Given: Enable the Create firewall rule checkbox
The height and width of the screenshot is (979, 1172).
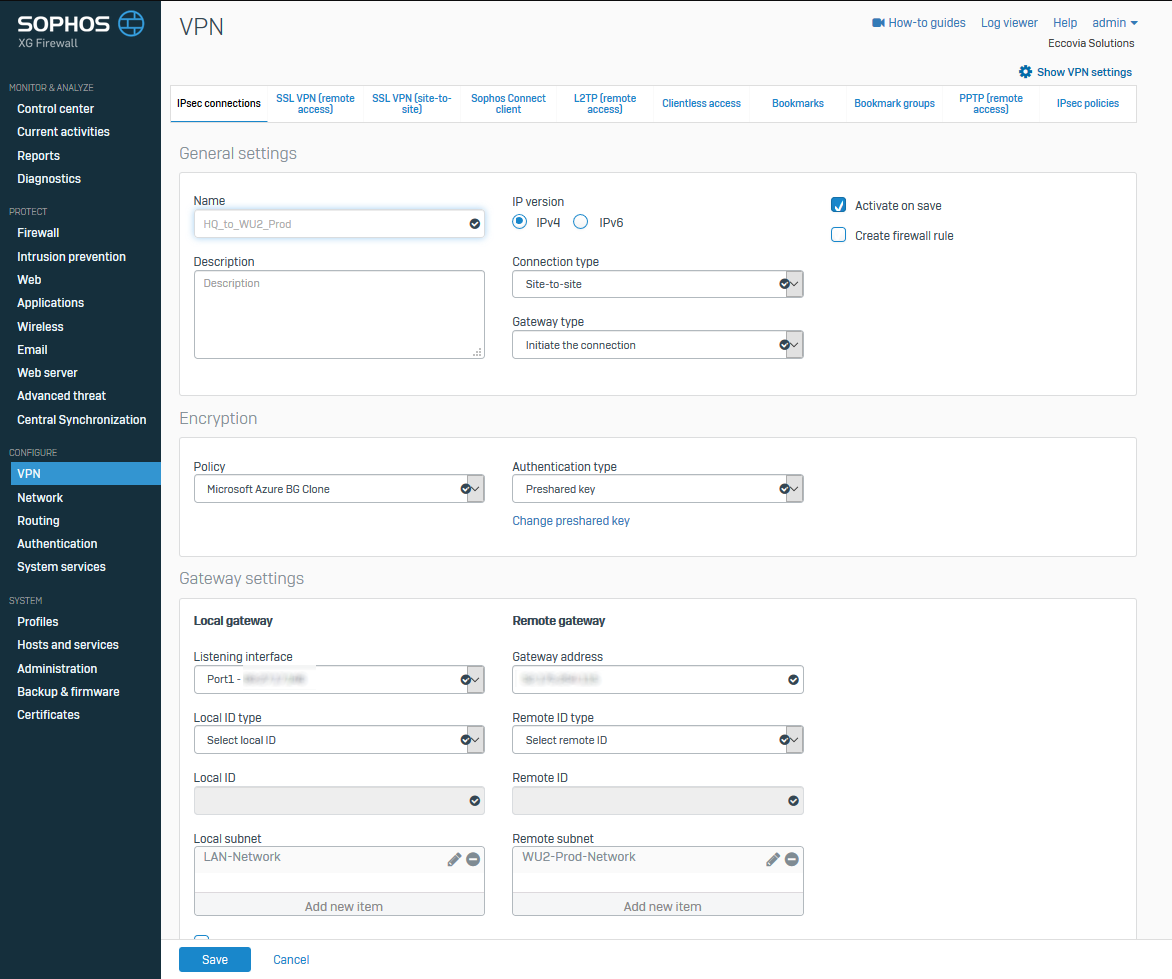Looking at the screenshot, I should coord(839,236).
